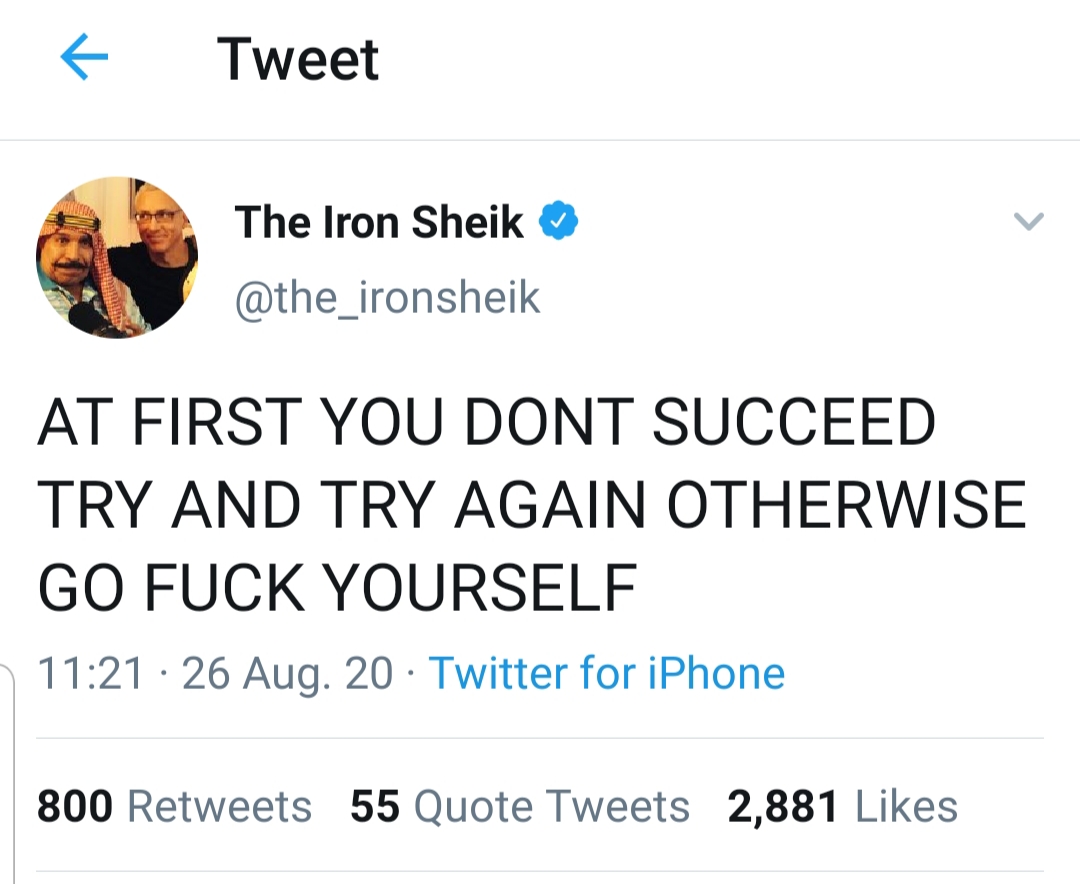Click the blue verified badge

point(559,221)
